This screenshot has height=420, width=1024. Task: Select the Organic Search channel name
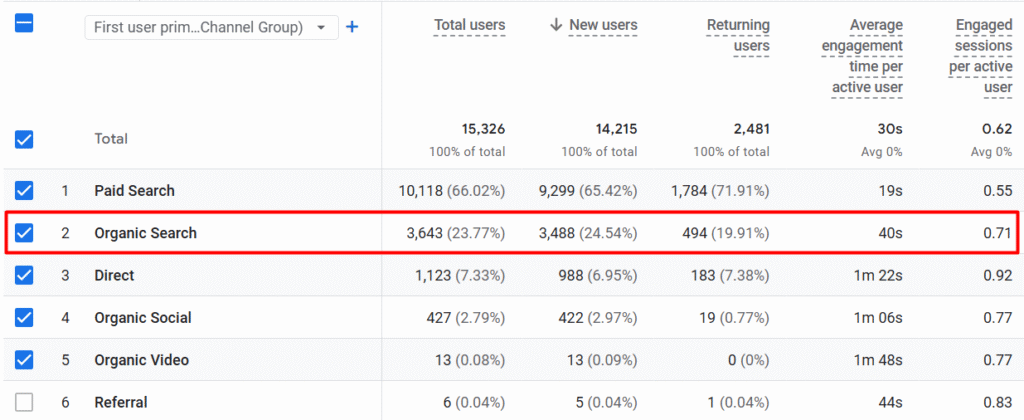145,233
